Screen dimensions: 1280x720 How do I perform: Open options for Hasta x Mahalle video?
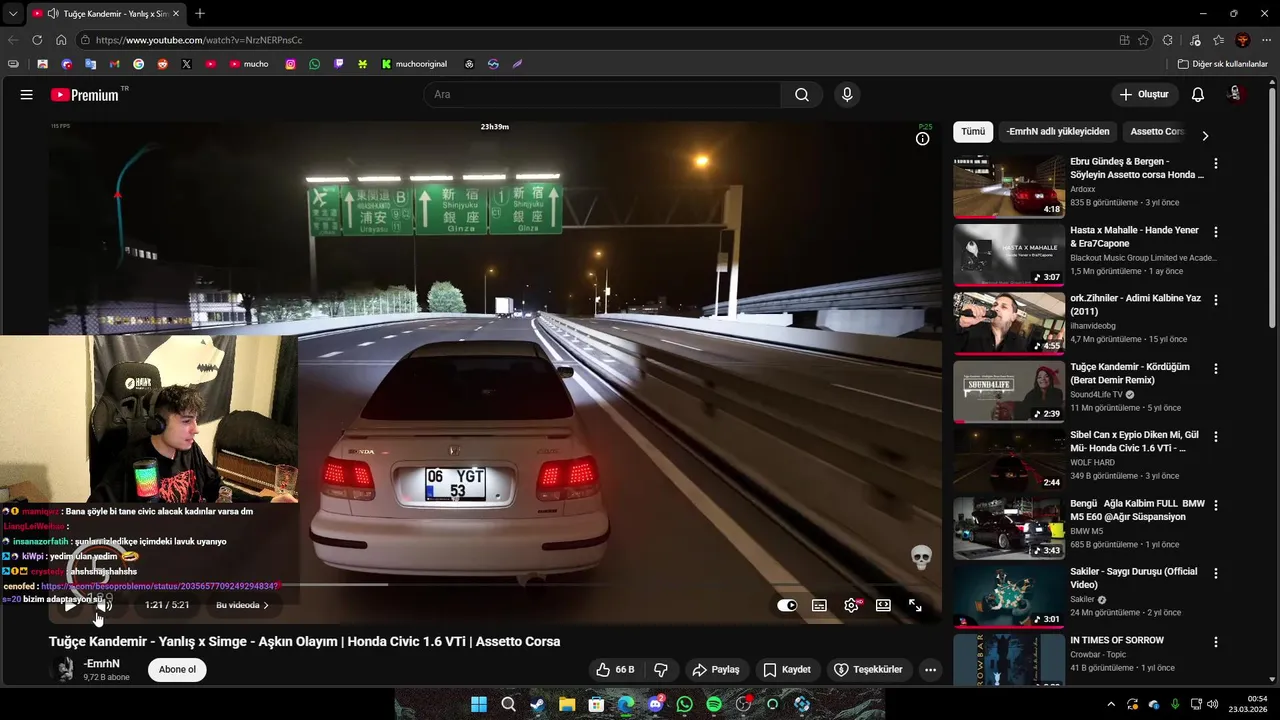pyautogui.click(x=1216, y=232)
